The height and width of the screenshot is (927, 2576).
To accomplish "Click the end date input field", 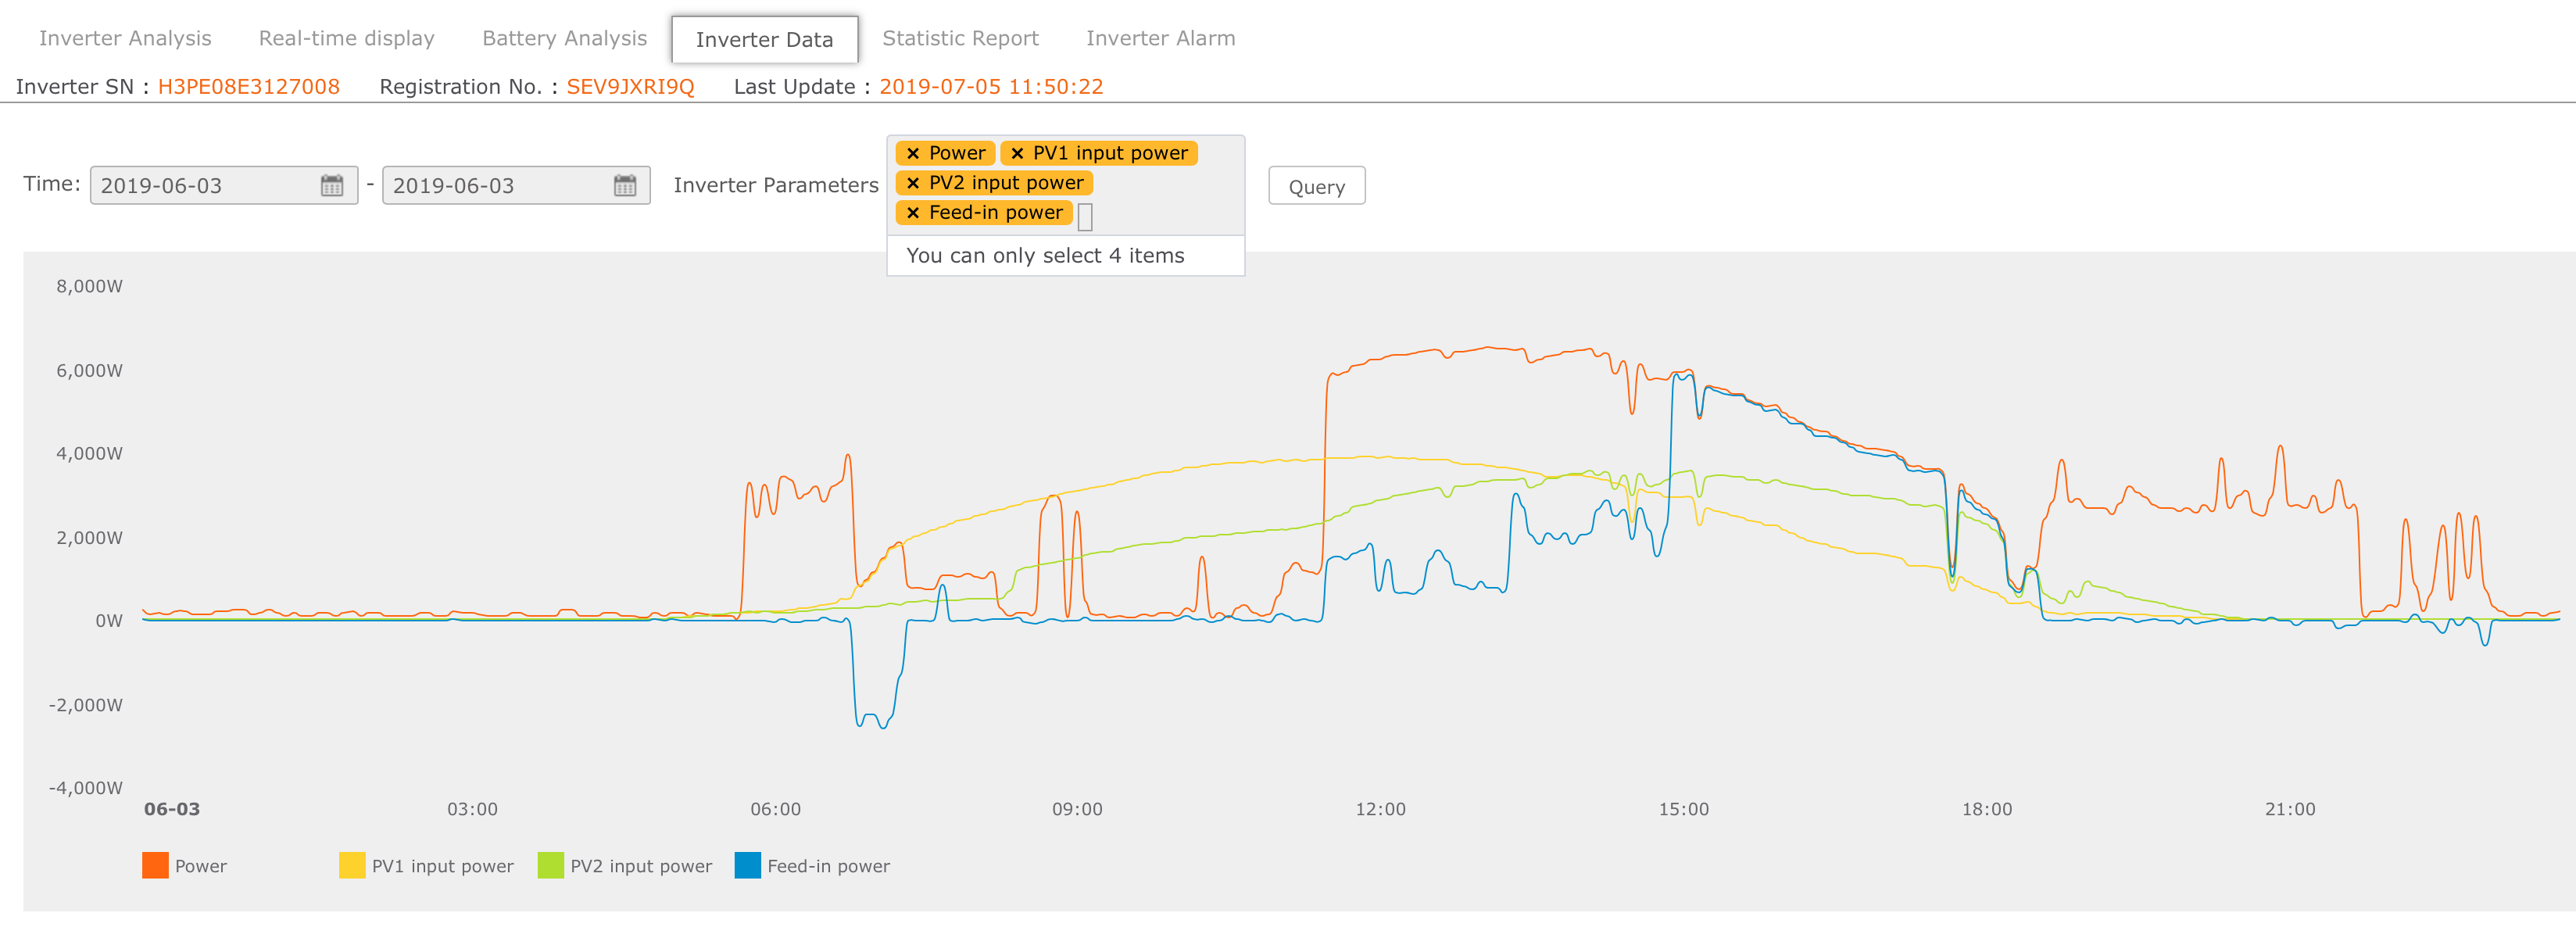I will tap(498, 186).
